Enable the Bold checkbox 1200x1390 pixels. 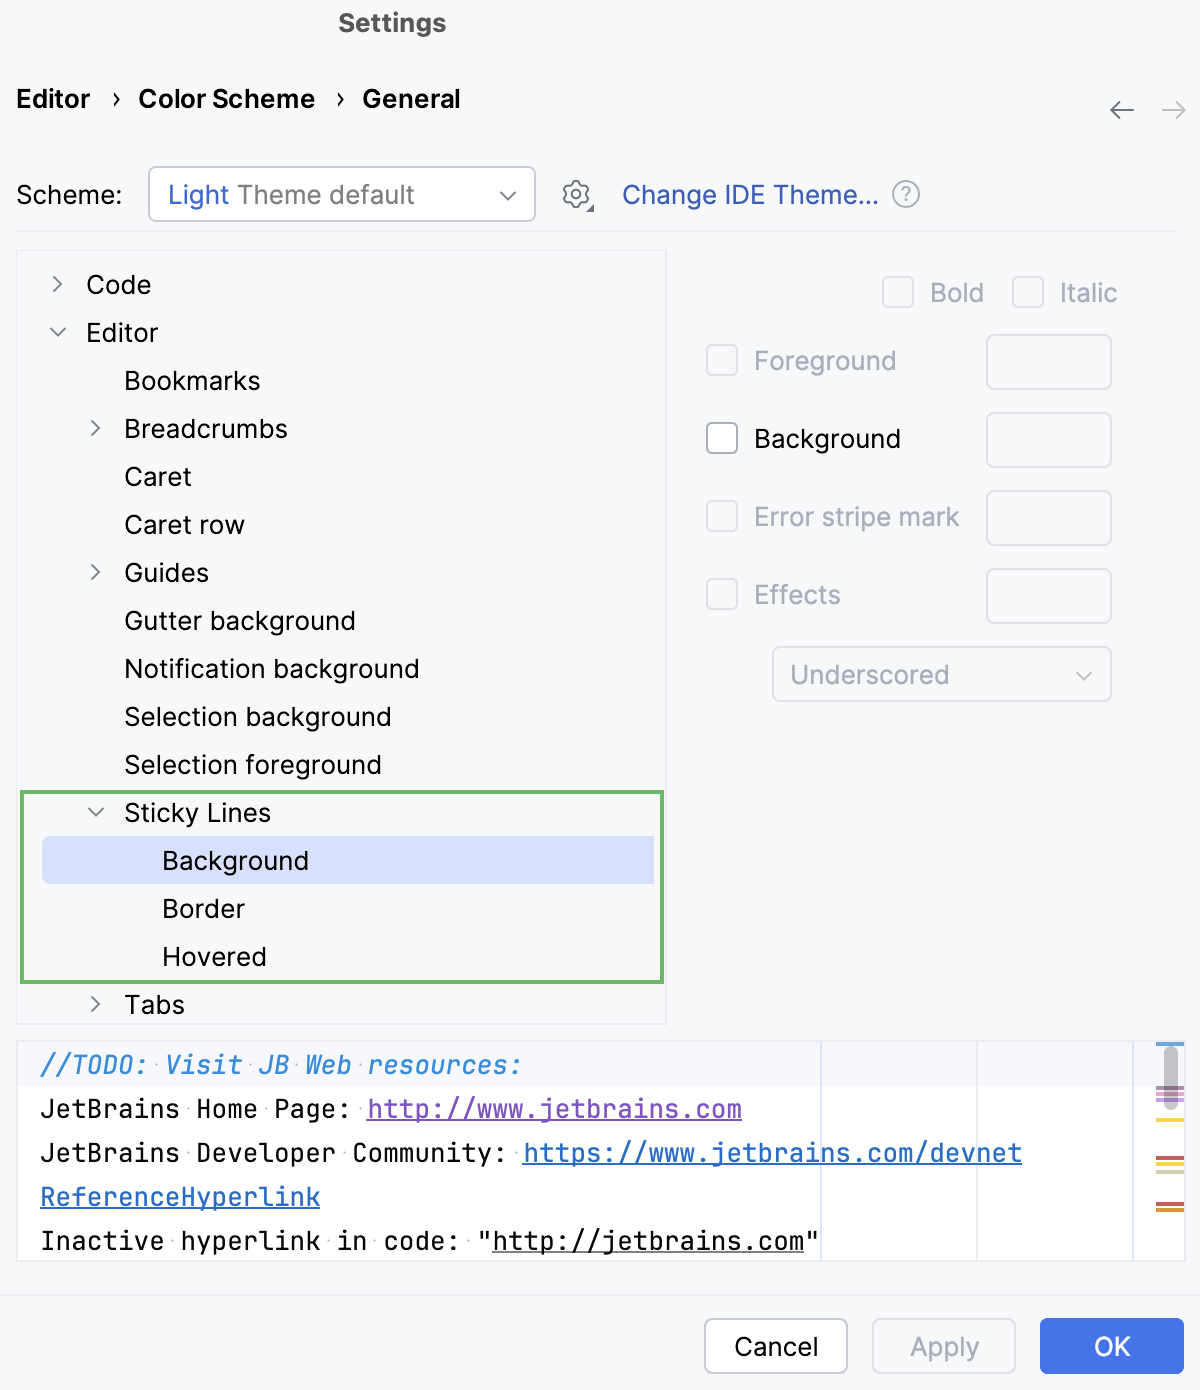click(897, 292)
